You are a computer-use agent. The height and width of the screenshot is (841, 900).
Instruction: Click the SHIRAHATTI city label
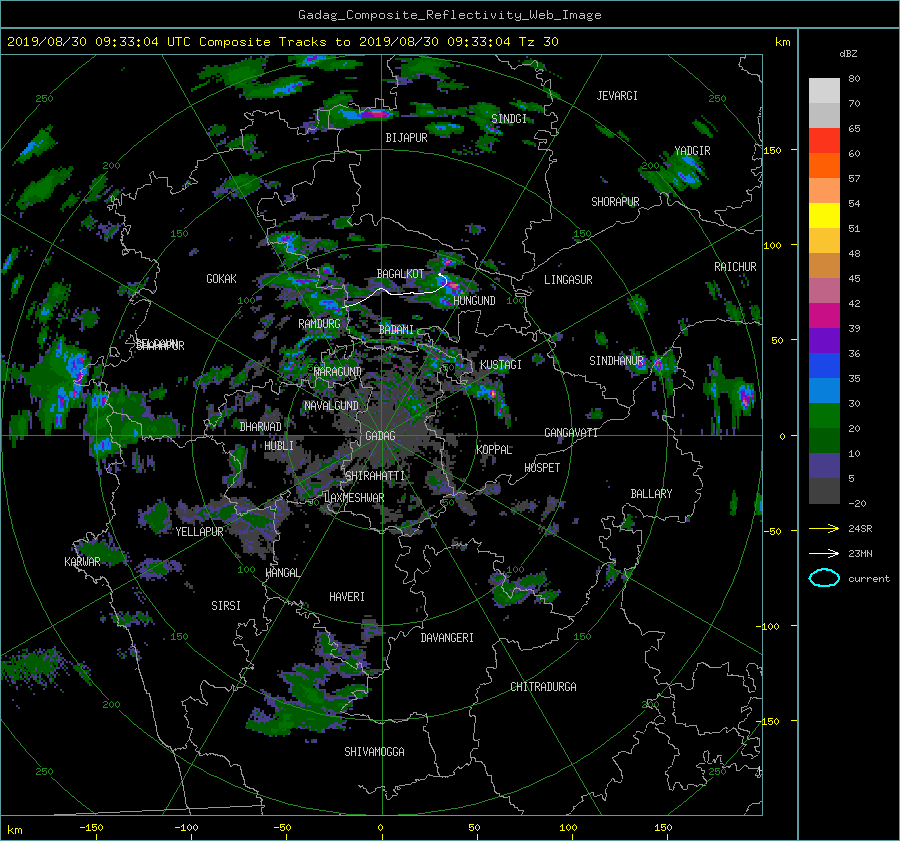point(375,476)
